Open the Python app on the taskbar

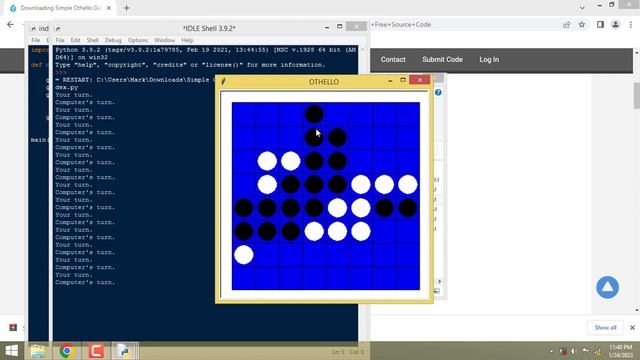124,351
